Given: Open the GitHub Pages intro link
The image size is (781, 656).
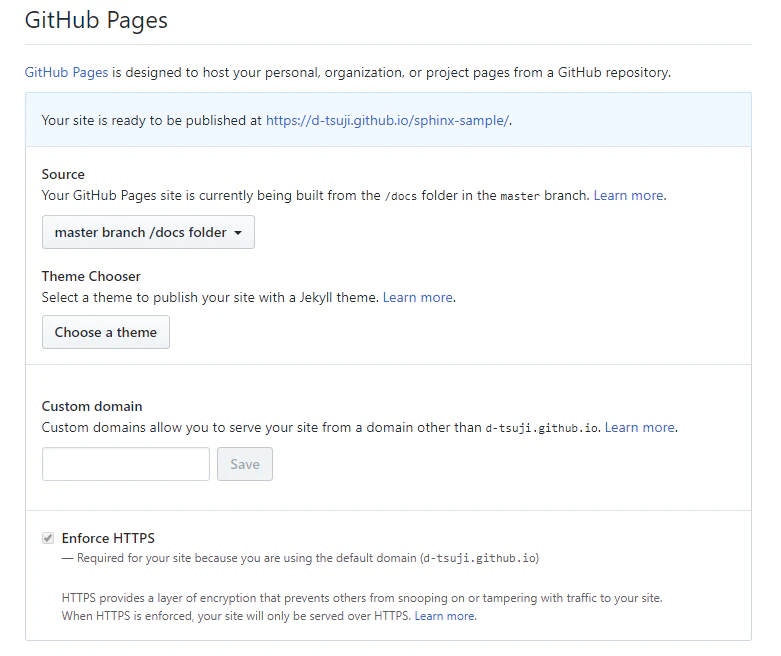Looking at the screenshot, I should coord(66,73).
